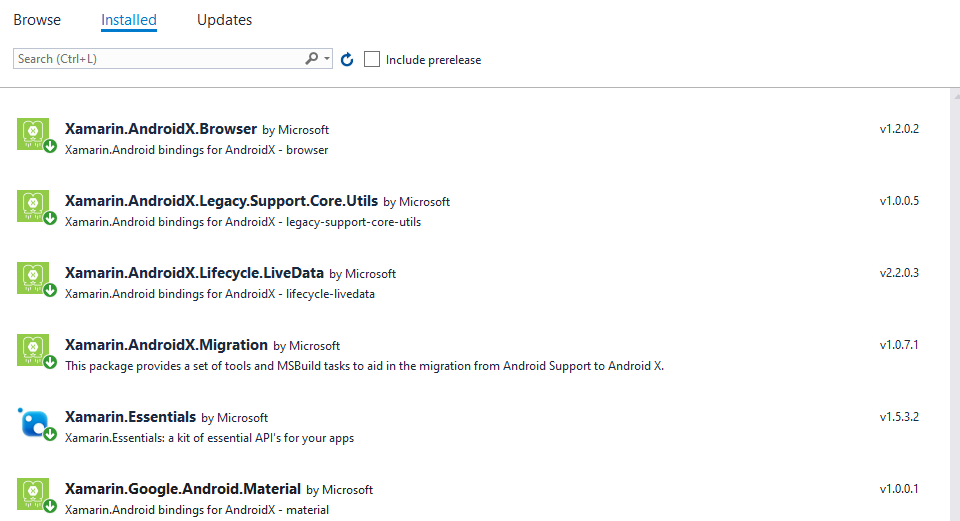Click version v1.2.0.2 of Browser package
Image resolution: width=960 pixels, height=521 pixels.
coord(899,129)
